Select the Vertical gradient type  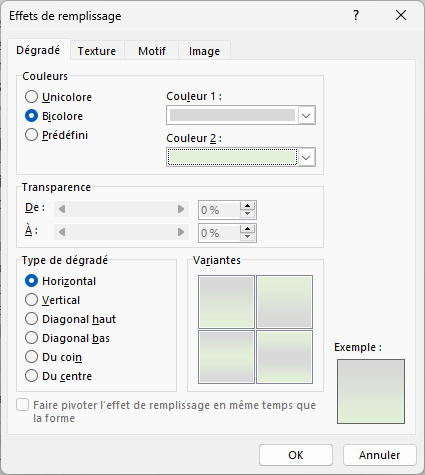pos(31,300)
